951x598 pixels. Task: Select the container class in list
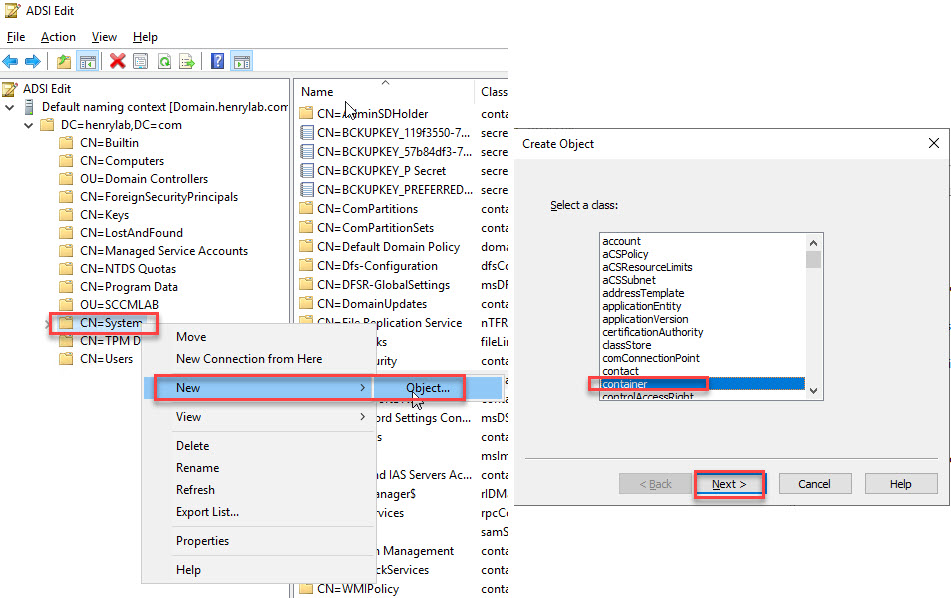click(625, 384)
